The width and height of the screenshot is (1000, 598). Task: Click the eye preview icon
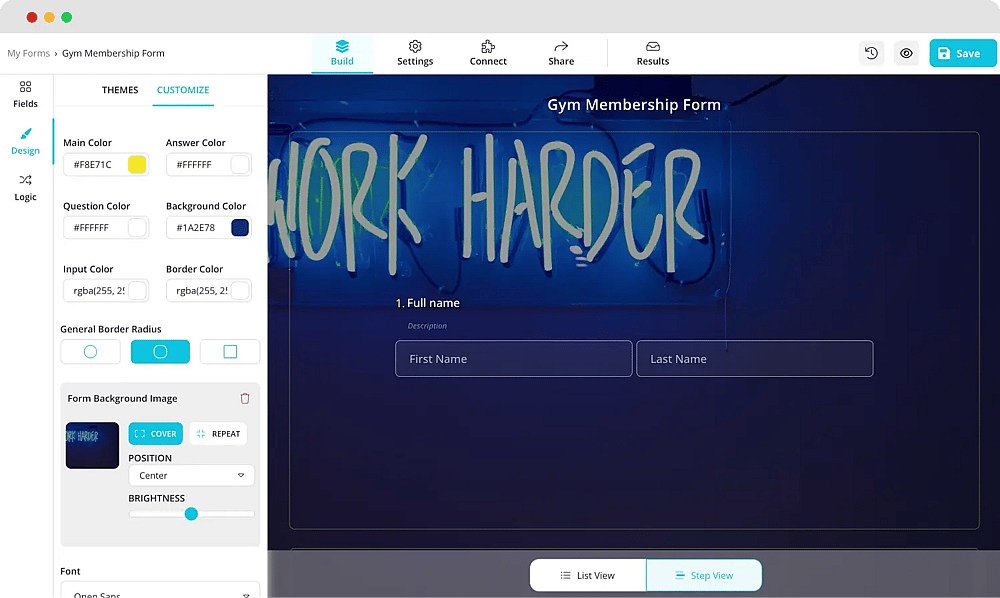(x=906, y=53)
